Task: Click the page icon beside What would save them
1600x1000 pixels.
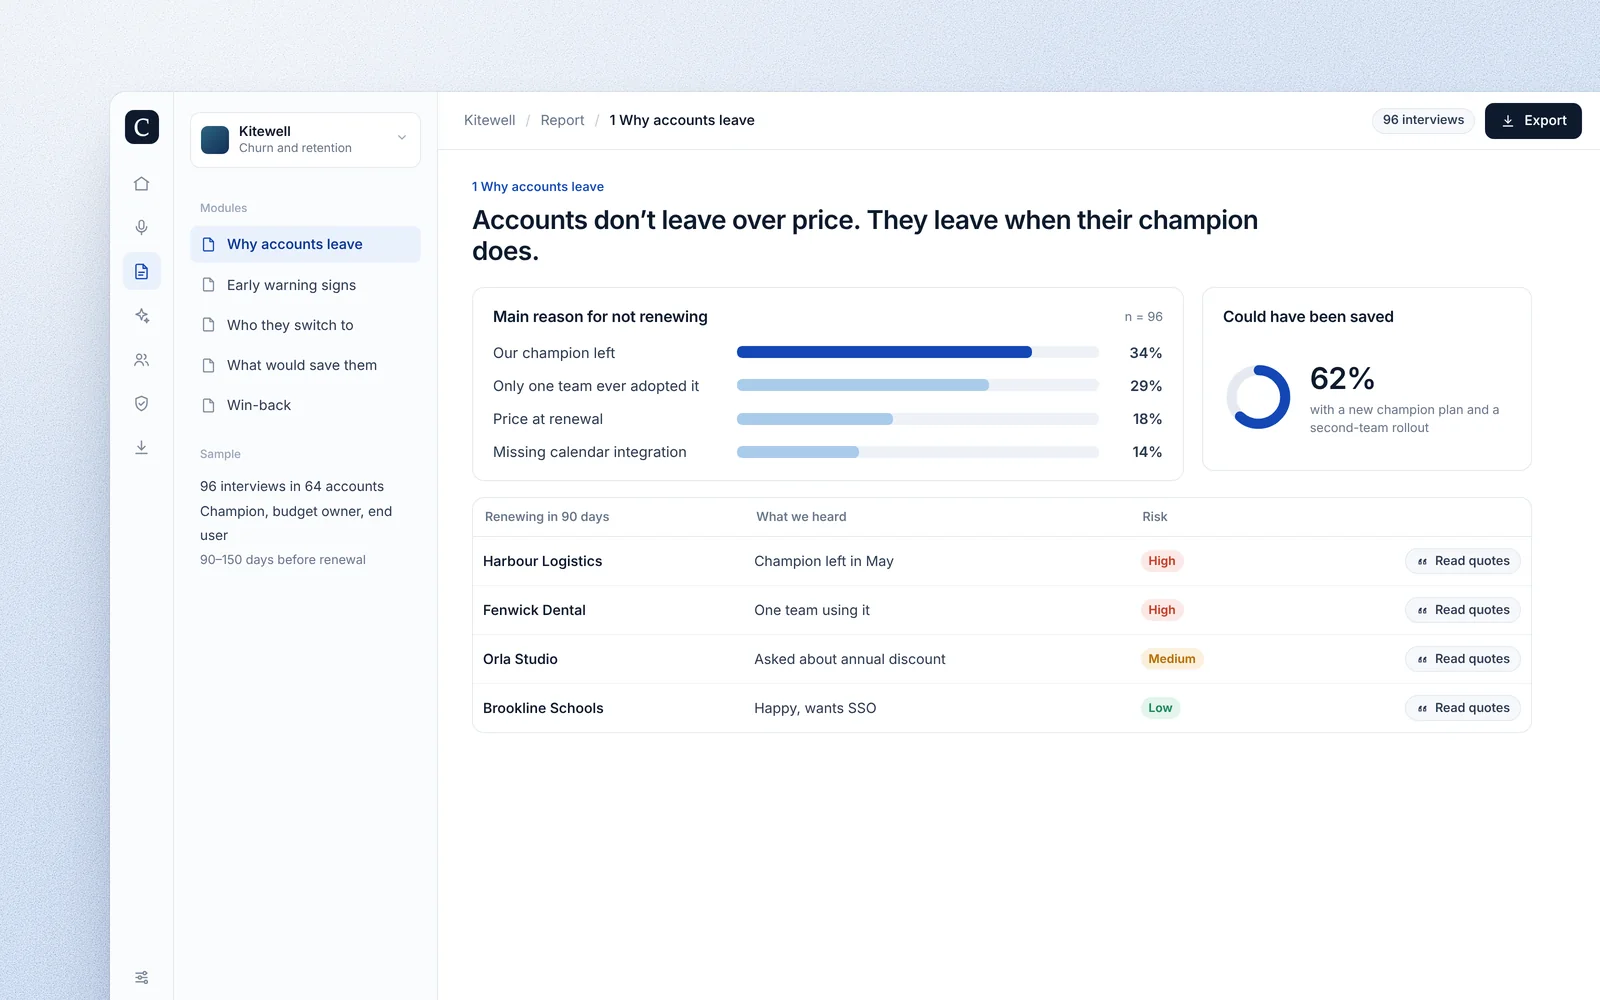Action: click(209, 366)
